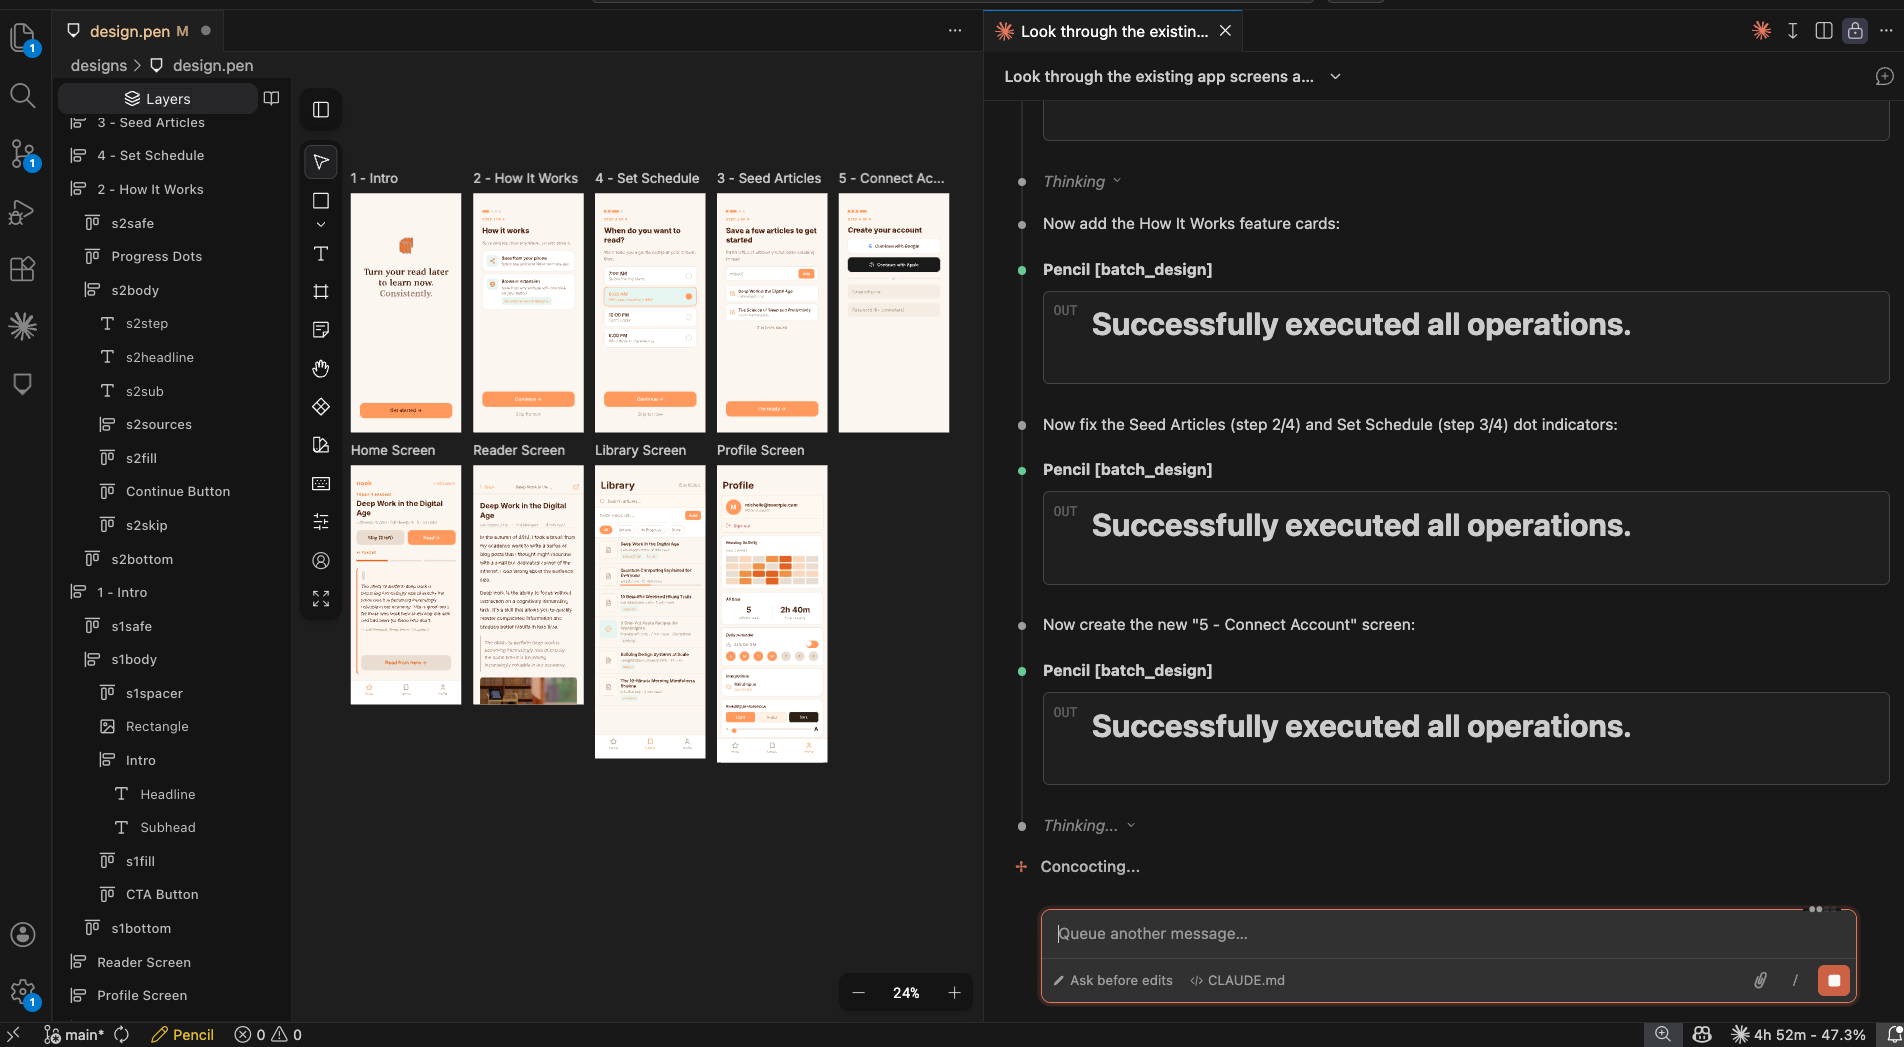Toggle Ask before edits mode

pyautogui.click(x=1112, y=981)
